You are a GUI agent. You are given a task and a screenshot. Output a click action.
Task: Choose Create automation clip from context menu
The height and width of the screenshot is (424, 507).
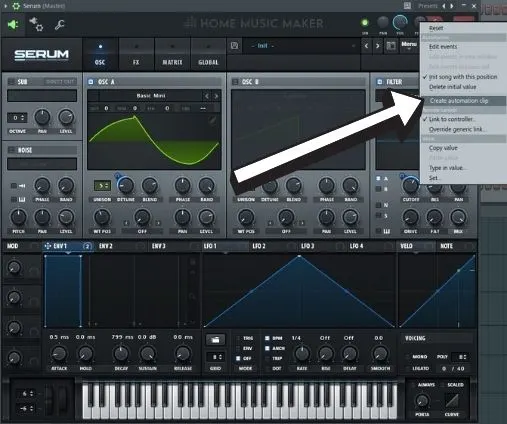[x=464, y=101]
